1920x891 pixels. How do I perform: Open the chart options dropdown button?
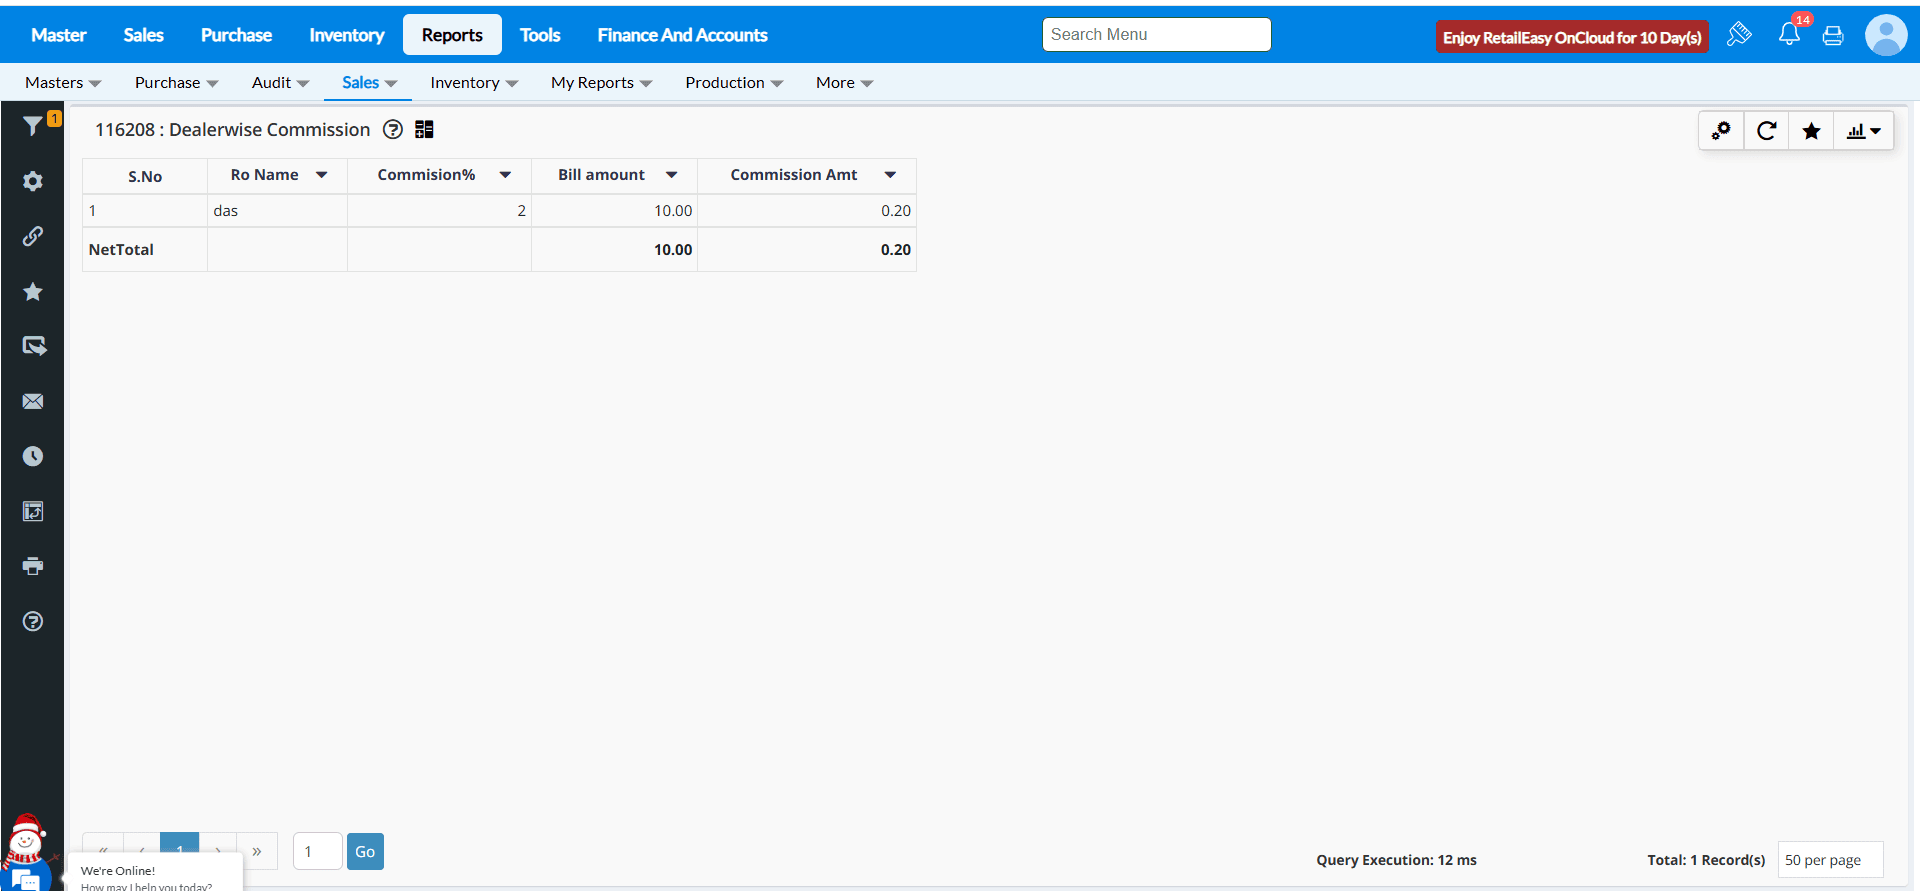coord(1863,131)
